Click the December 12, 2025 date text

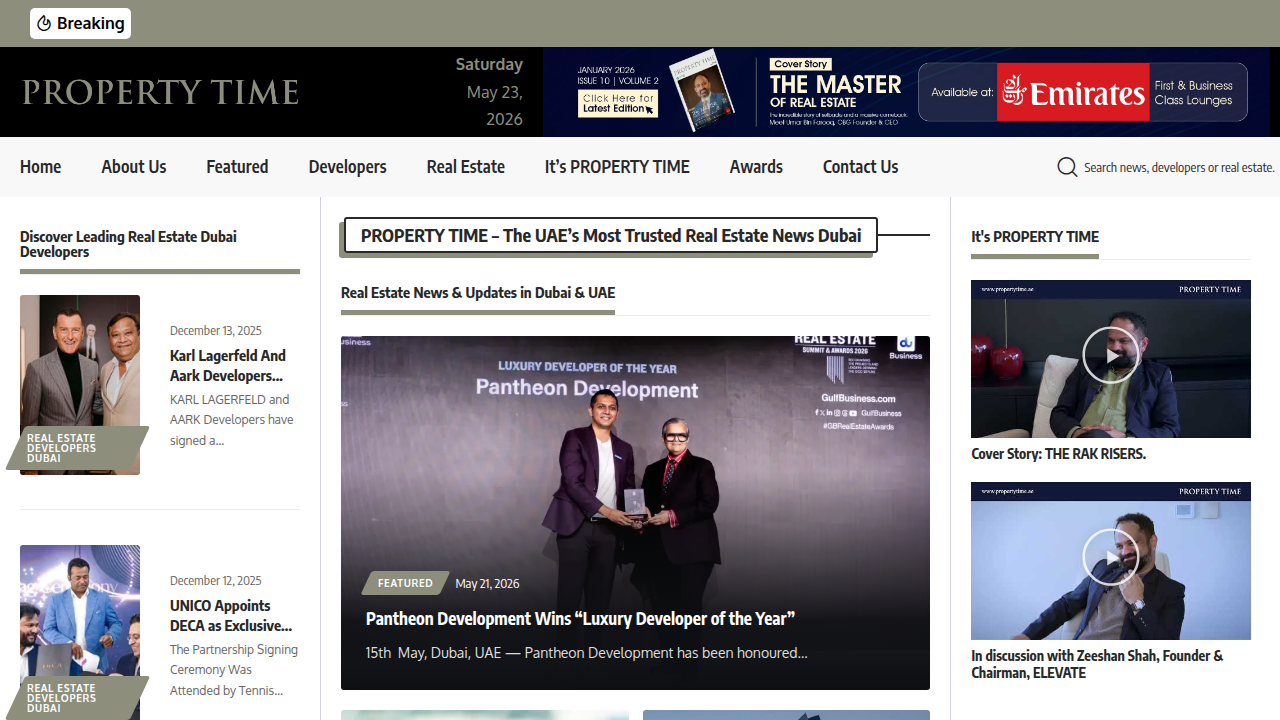[216, 581]
